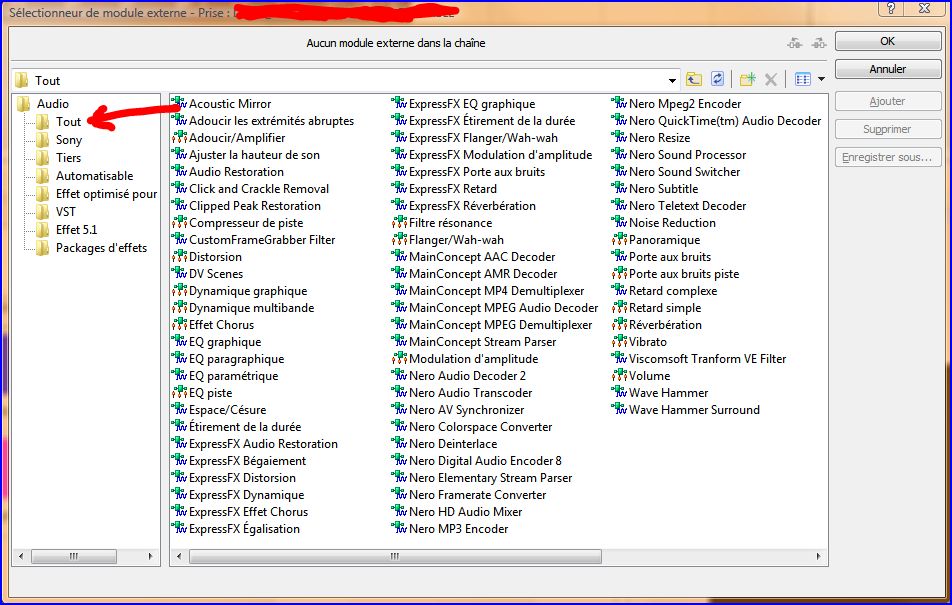Select Étirement de la durée plug-in
The height and width of the screenshot is (605, 952).
click(245, 426)
